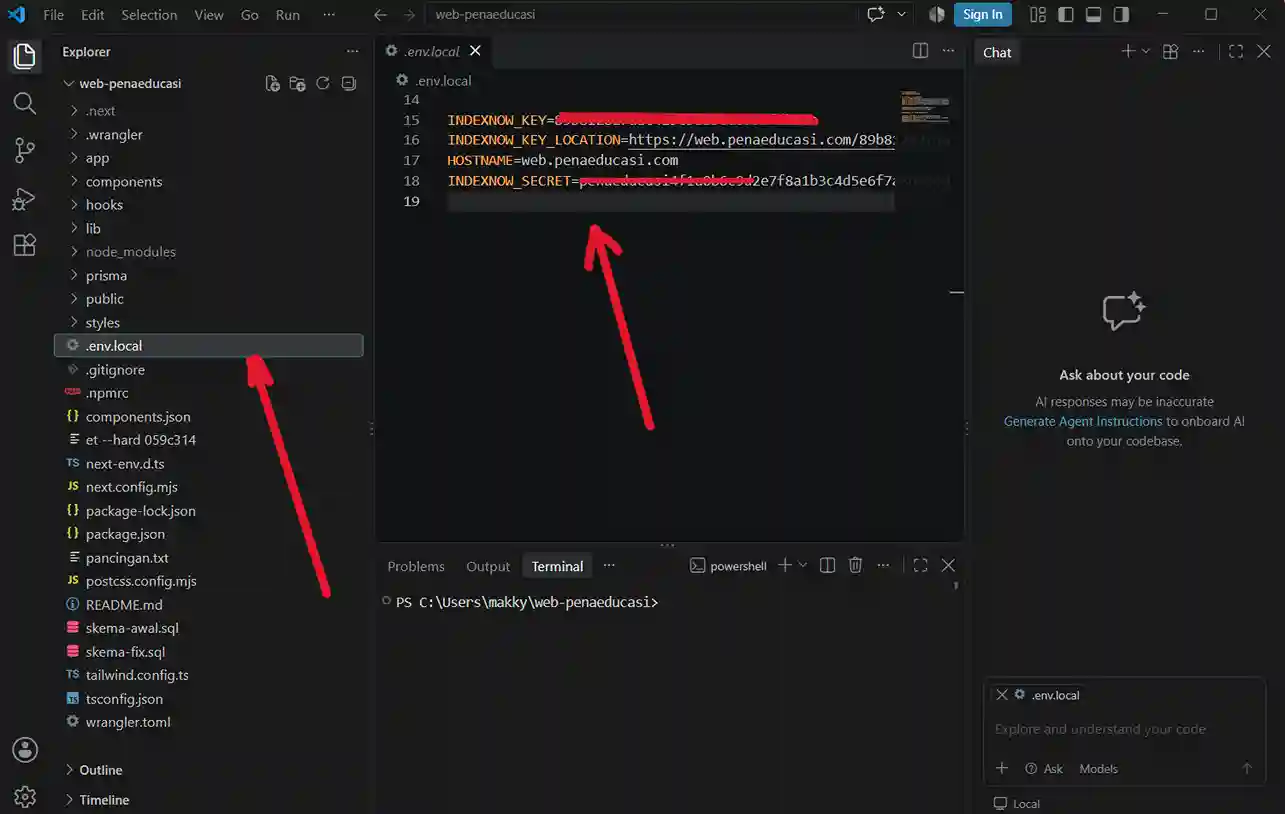
Task: Open Customize Layout options
Action: click(1038, 15)
